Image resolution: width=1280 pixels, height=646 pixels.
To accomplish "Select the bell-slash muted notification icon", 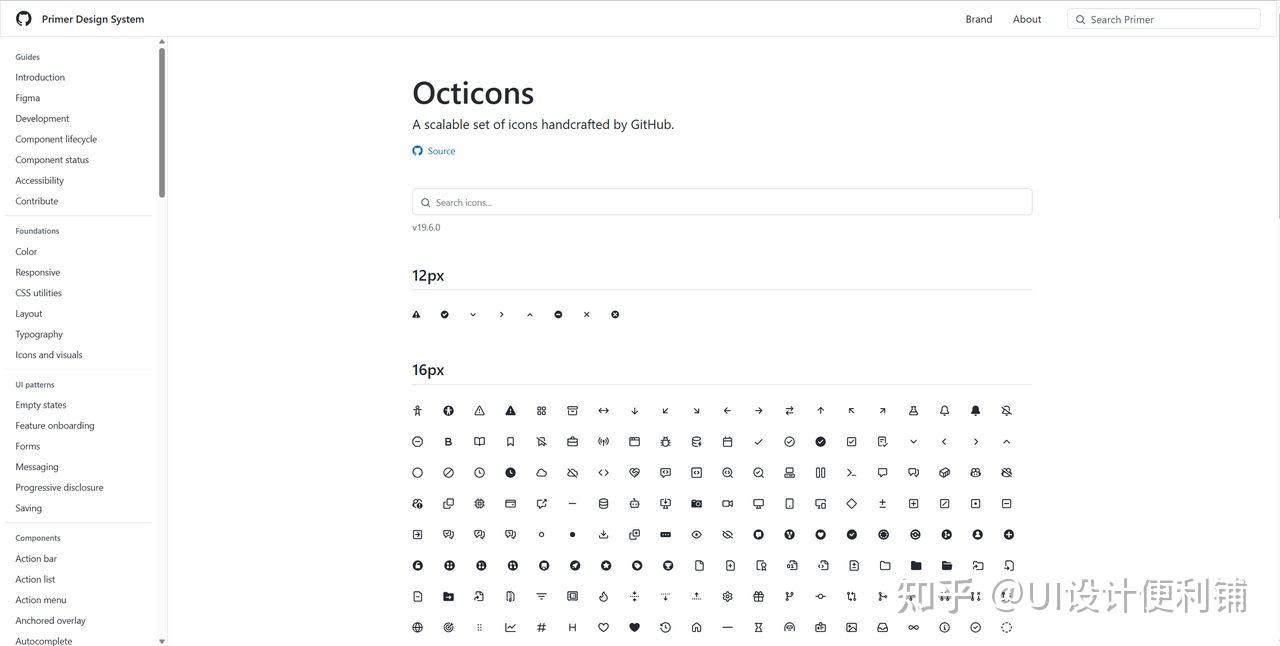I will click(1006, 411).
